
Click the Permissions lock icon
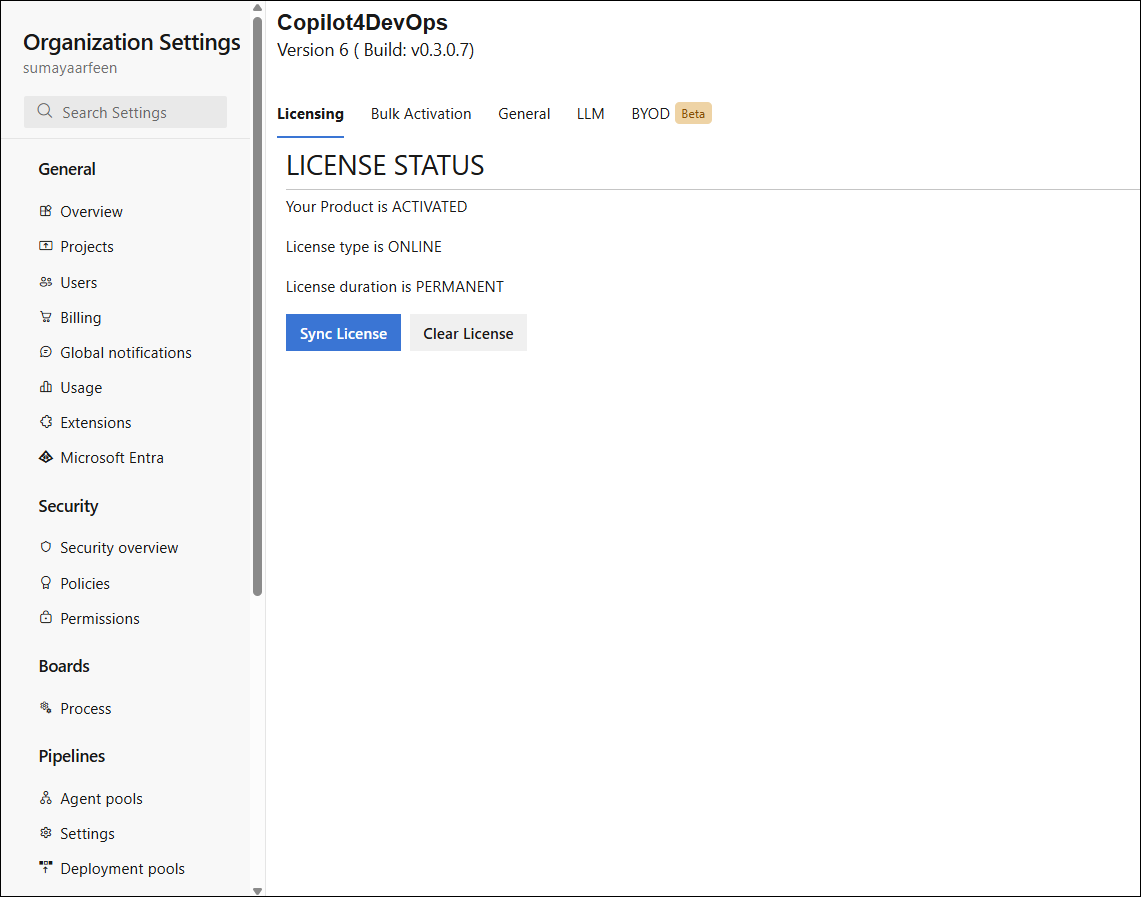click(x=46, y=618)
